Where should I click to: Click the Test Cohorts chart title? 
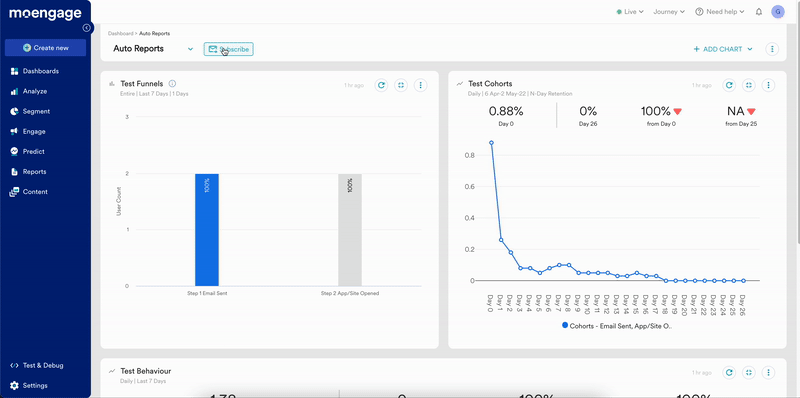490,84
